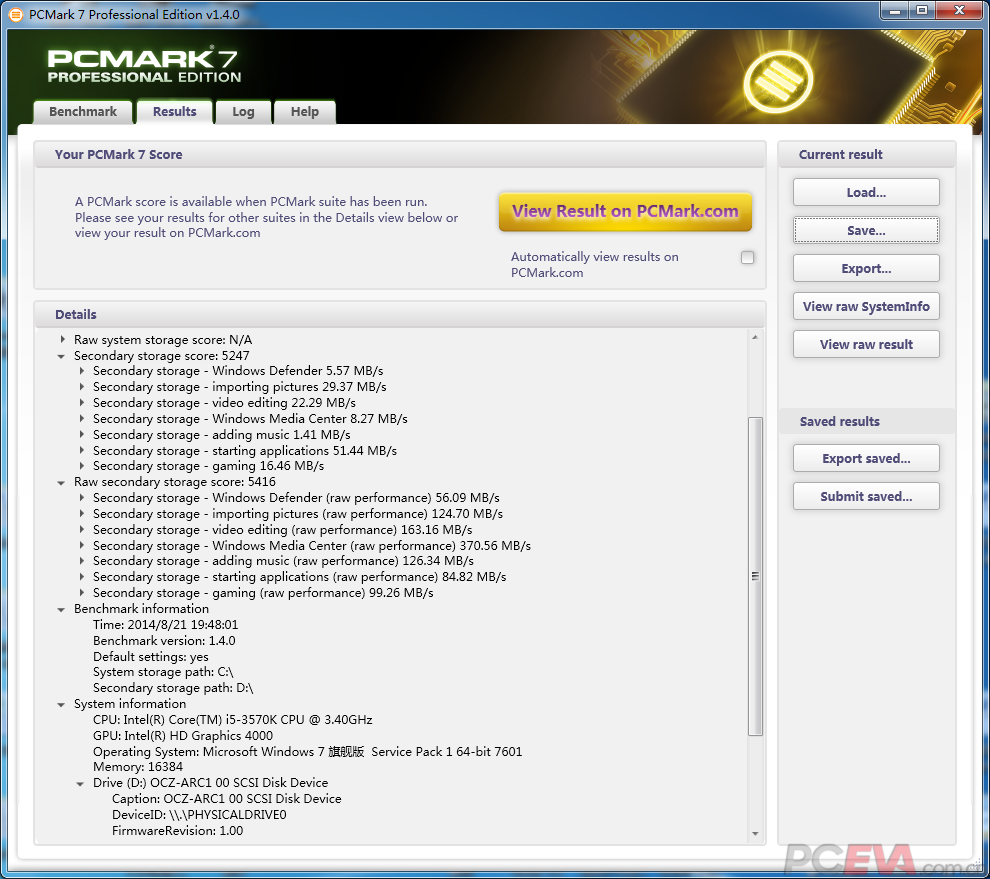Image resolution: width=990 pixels, height=879 pixels.
Task: Collapse the Secondary storage score section
Action: tap(60, 355)
